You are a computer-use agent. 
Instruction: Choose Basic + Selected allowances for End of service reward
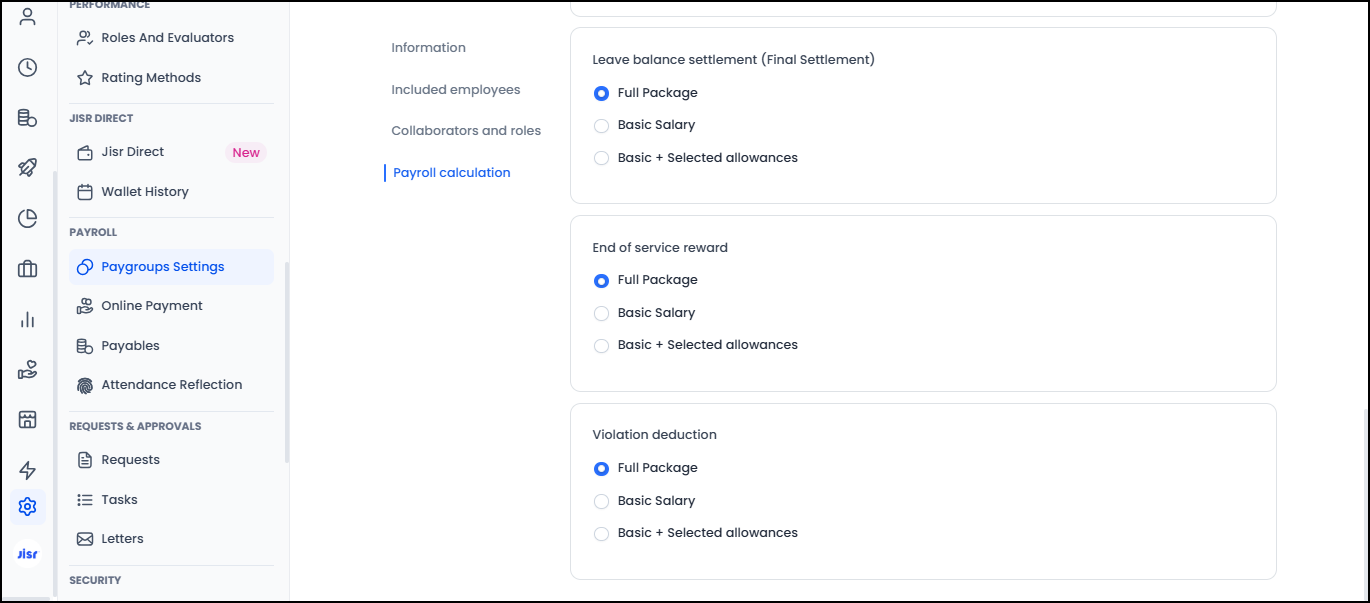coord(601,346)
